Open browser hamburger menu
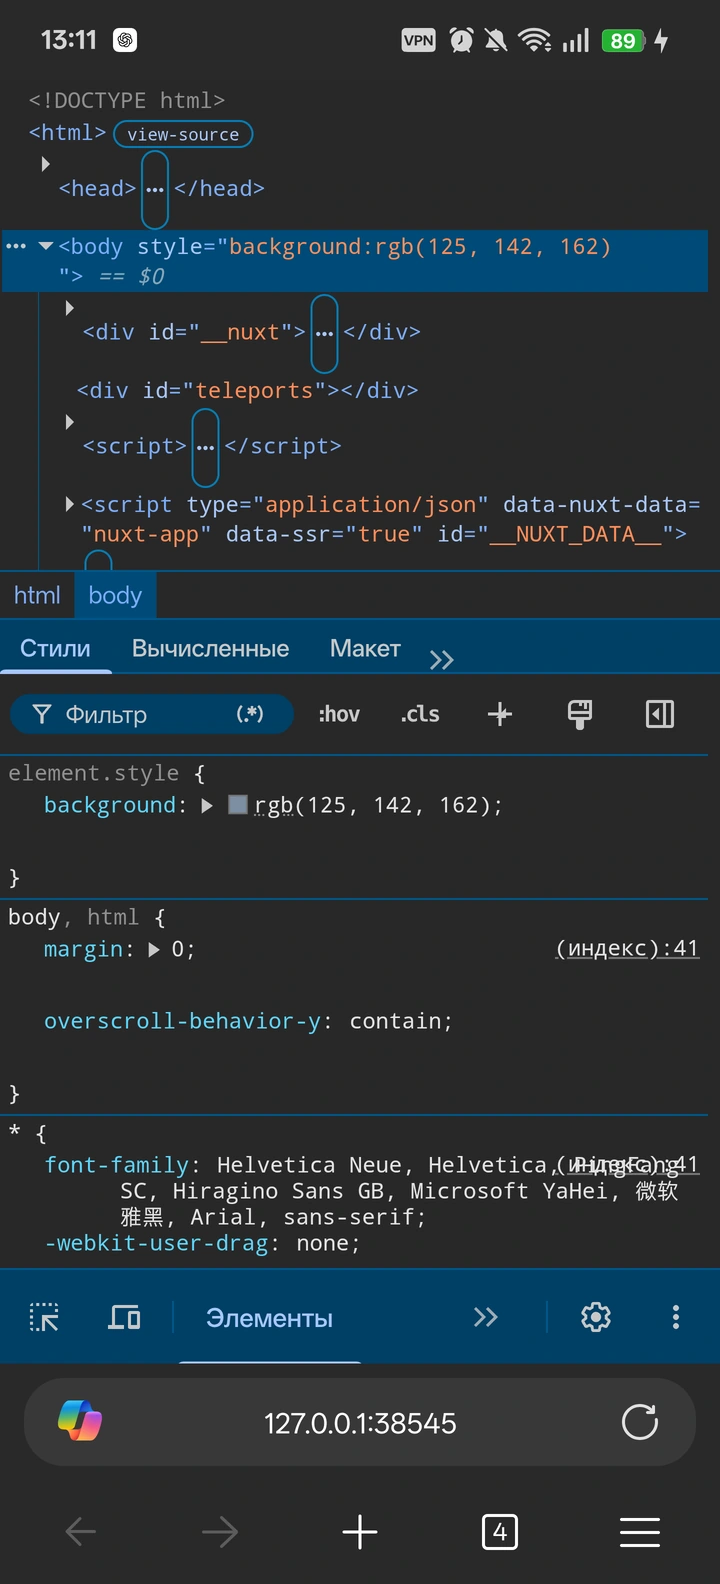 (x=640, y=1531)
